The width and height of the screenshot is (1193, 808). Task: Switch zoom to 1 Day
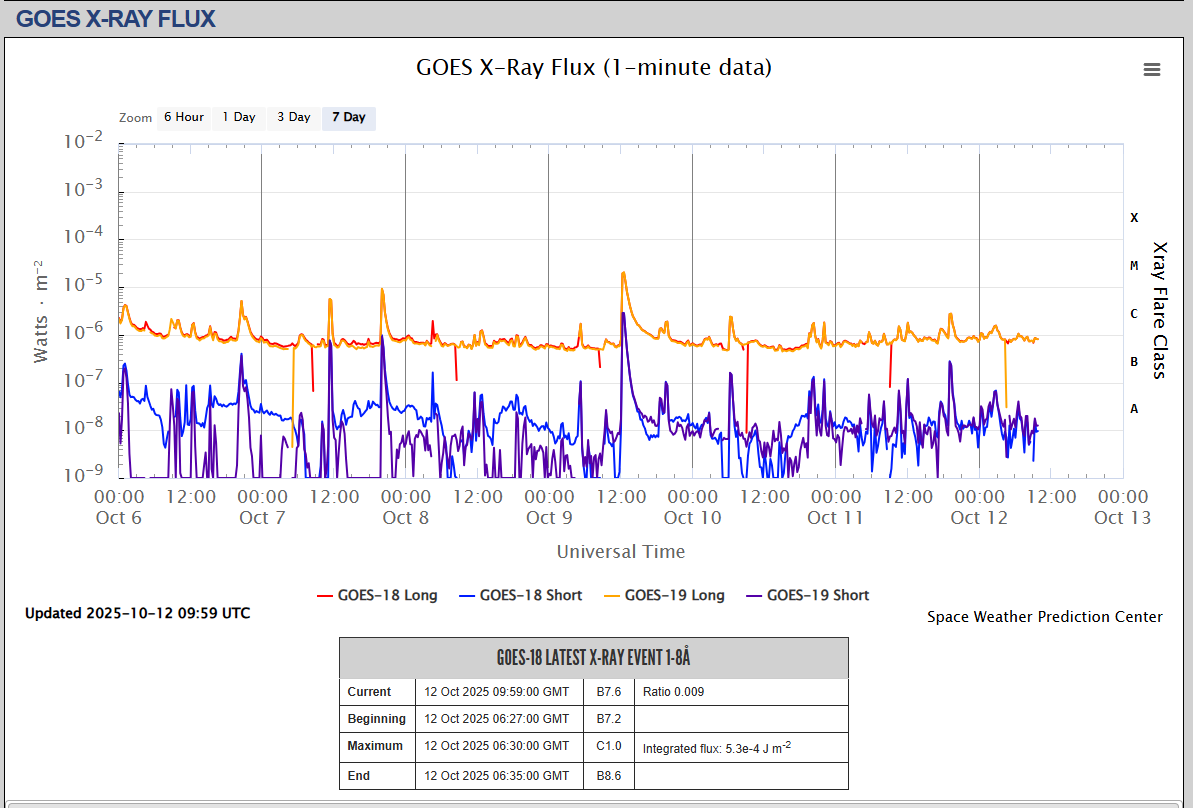[239, 118]
